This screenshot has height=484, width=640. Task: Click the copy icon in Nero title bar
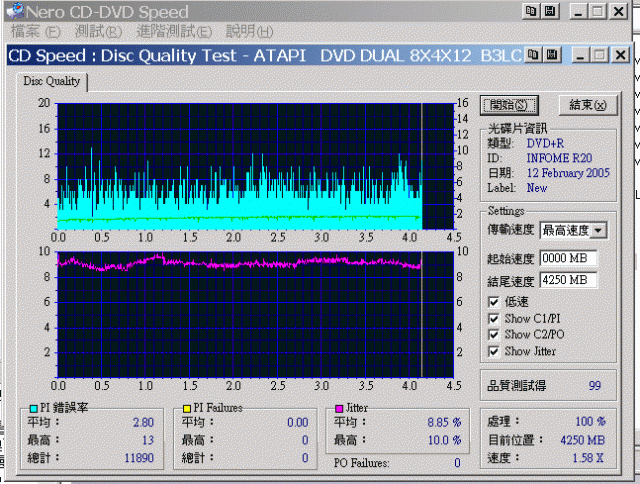click(531, 11)
